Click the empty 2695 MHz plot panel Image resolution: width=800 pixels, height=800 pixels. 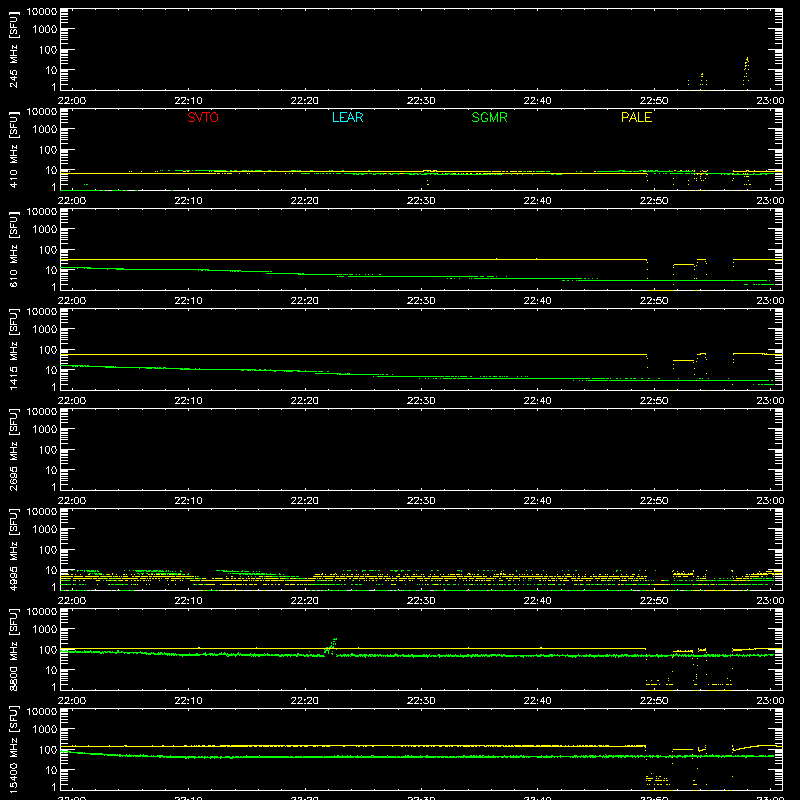pos(421,449)
